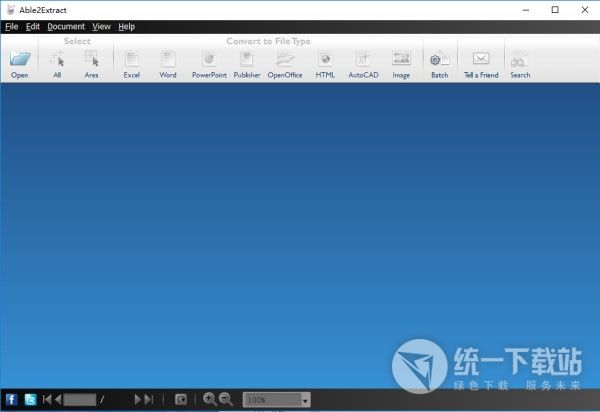Click the Select All icon
Screen dimensions: 600x412
pyautogui.click(x=57, y=59)
